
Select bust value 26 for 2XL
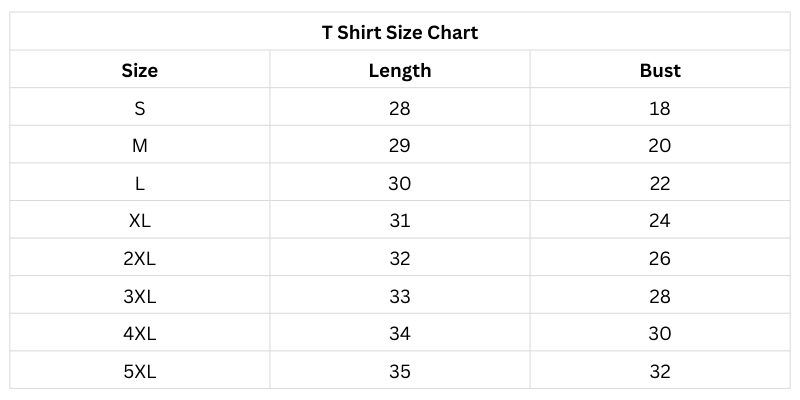point(660,259)
